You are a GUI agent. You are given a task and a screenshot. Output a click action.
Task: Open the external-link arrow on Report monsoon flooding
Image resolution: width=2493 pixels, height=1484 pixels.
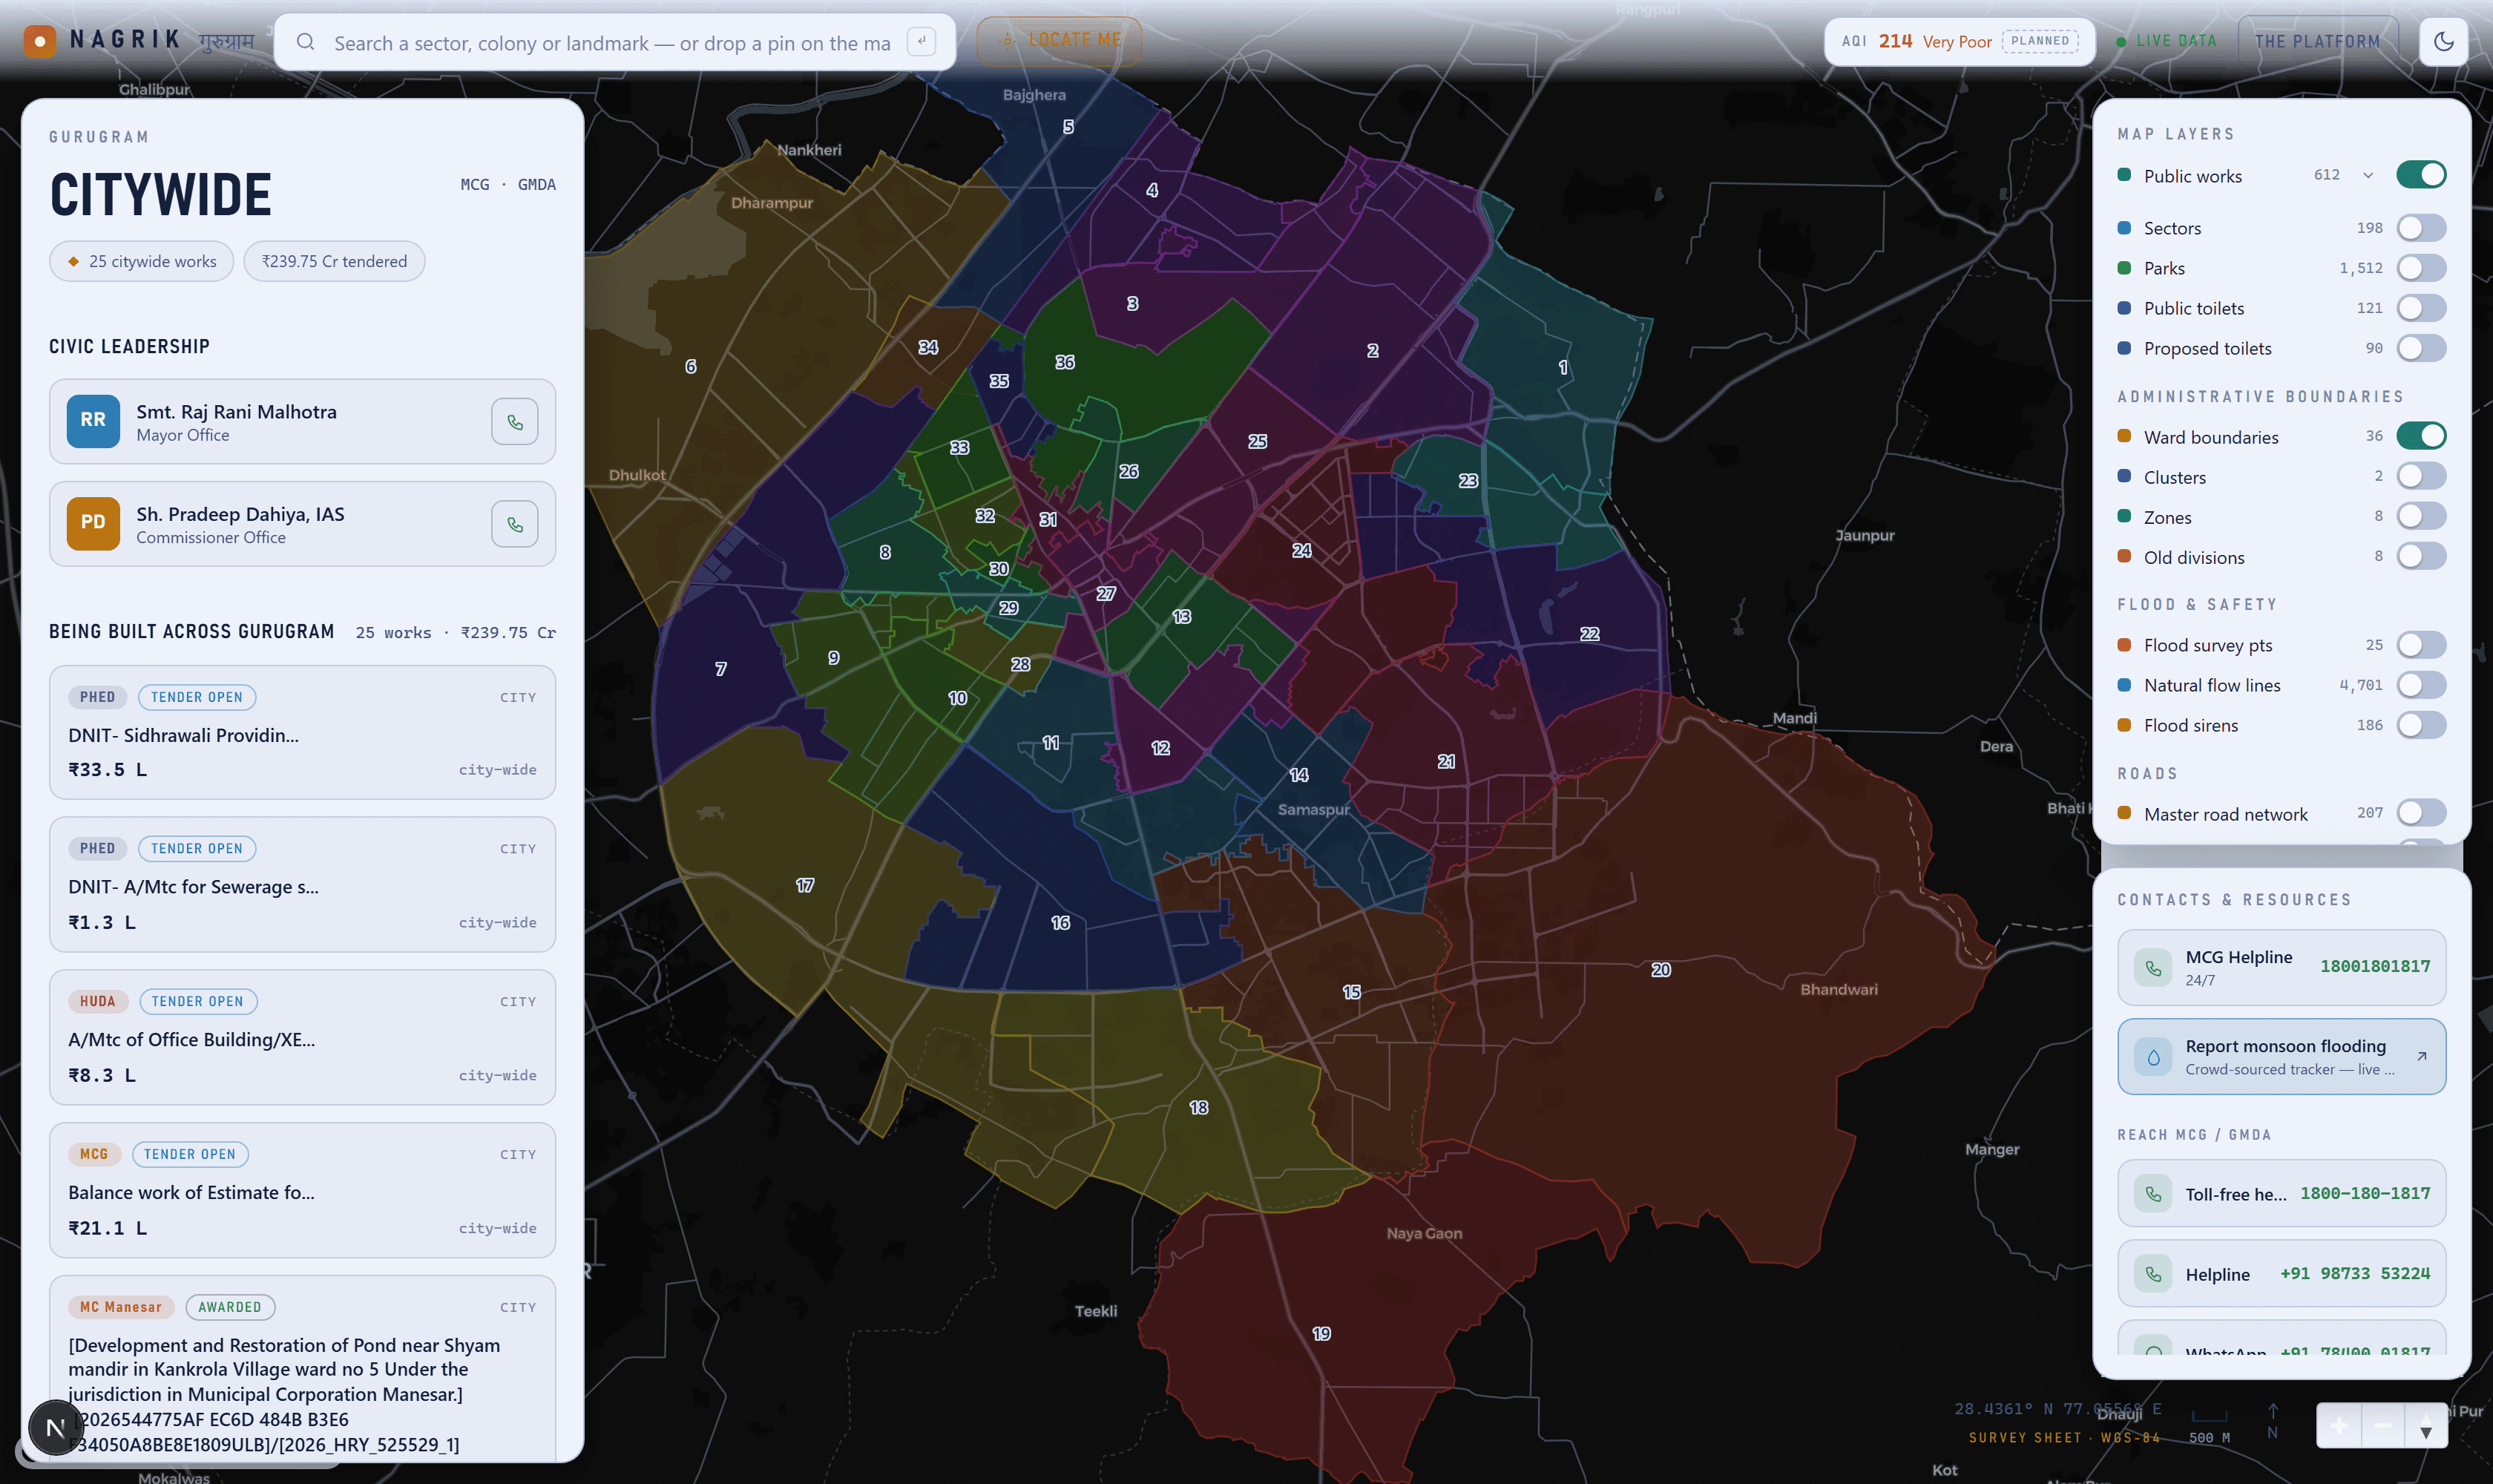[2421, 1056]
